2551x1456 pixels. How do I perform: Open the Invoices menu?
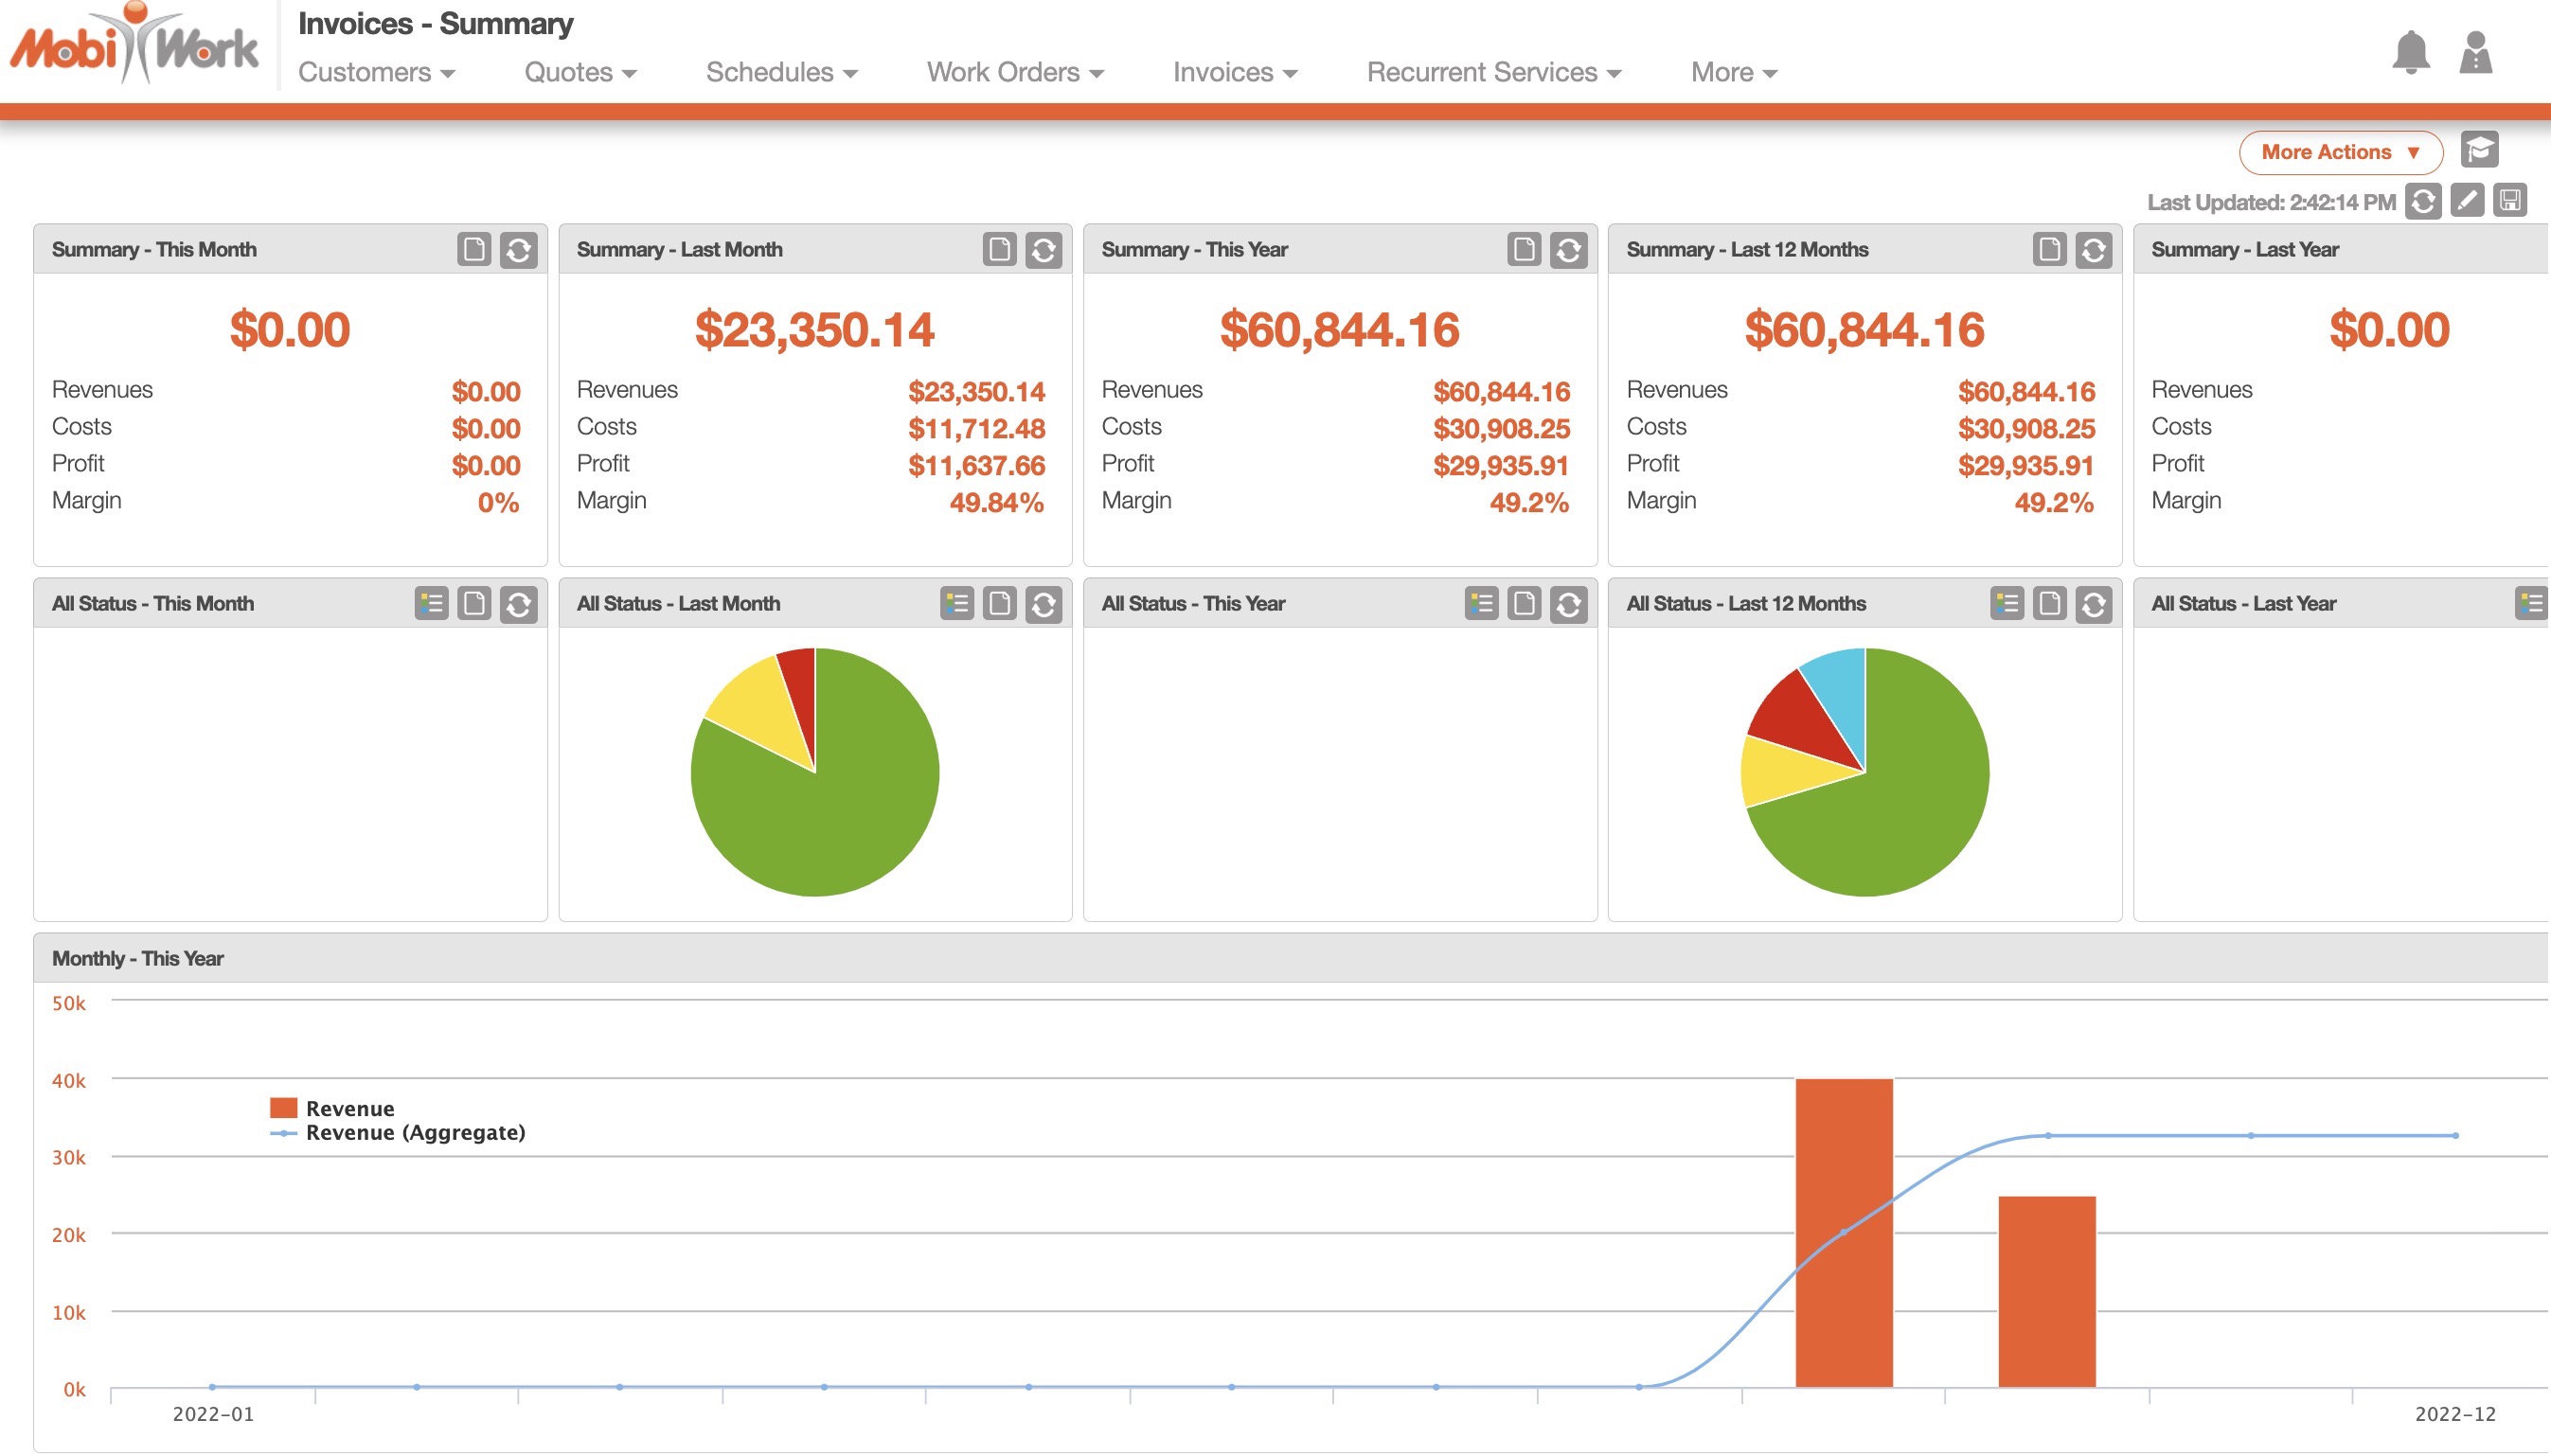click(1234, 72)
